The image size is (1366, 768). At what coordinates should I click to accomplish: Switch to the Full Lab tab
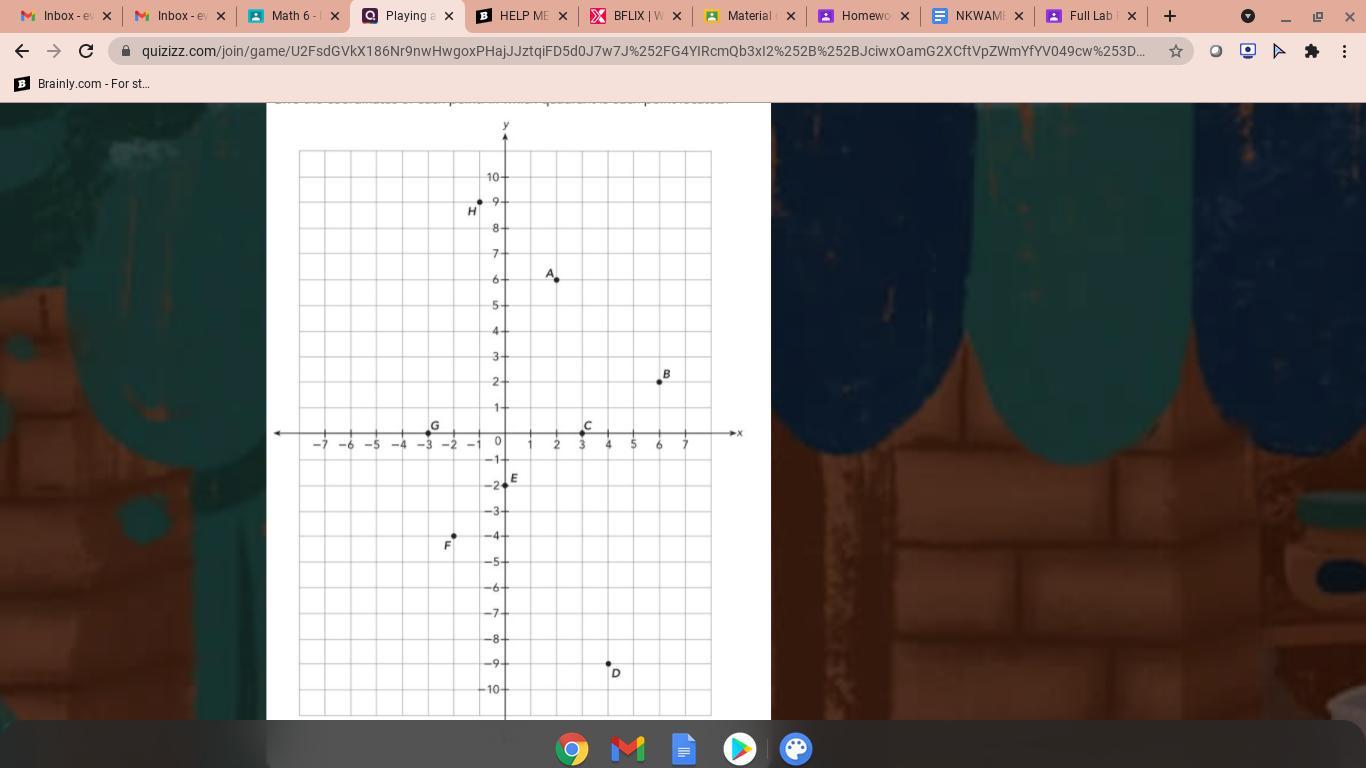point(1092,16)
